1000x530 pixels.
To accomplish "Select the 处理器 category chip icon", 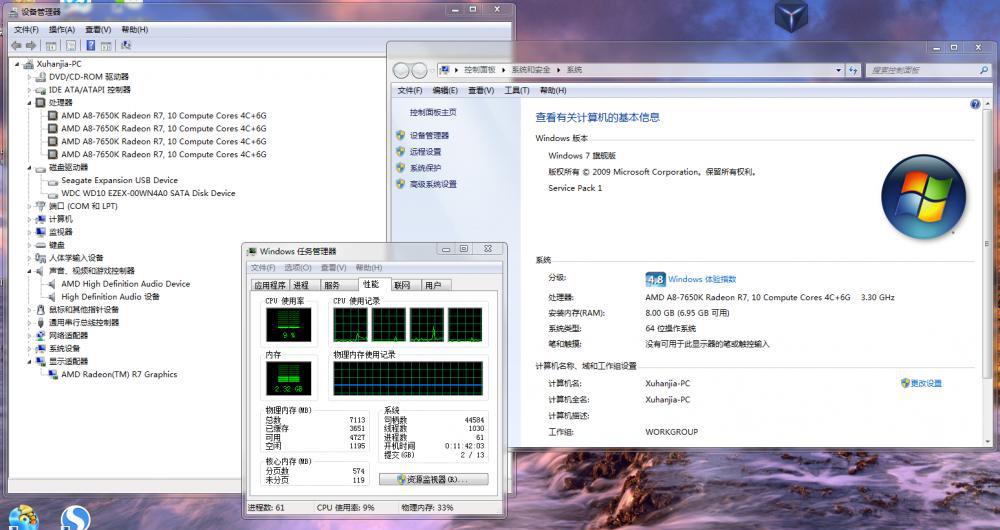I will [x=41, y=103].
